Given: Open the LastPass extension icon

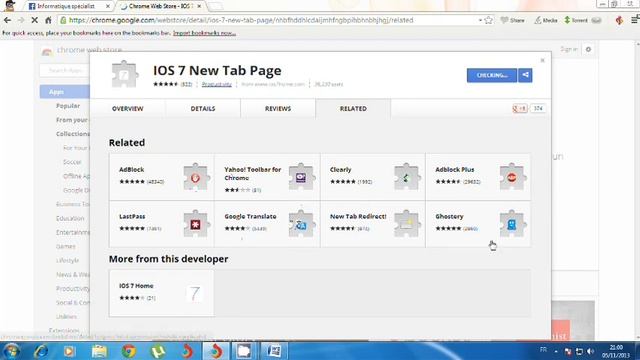Looking at the screenshot, I should [196, 224].
